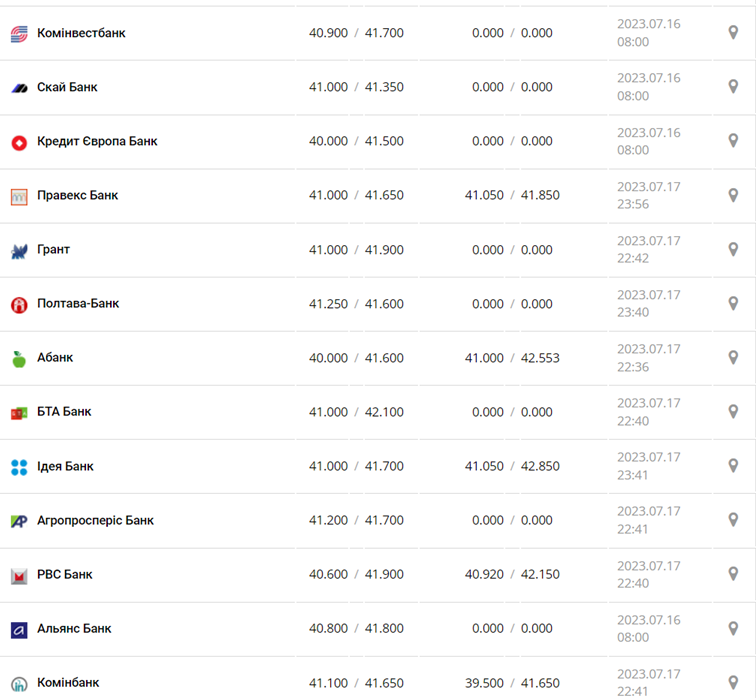
Task: Click the Кредит Європа Банк logo
Action: tap(19, 142)
